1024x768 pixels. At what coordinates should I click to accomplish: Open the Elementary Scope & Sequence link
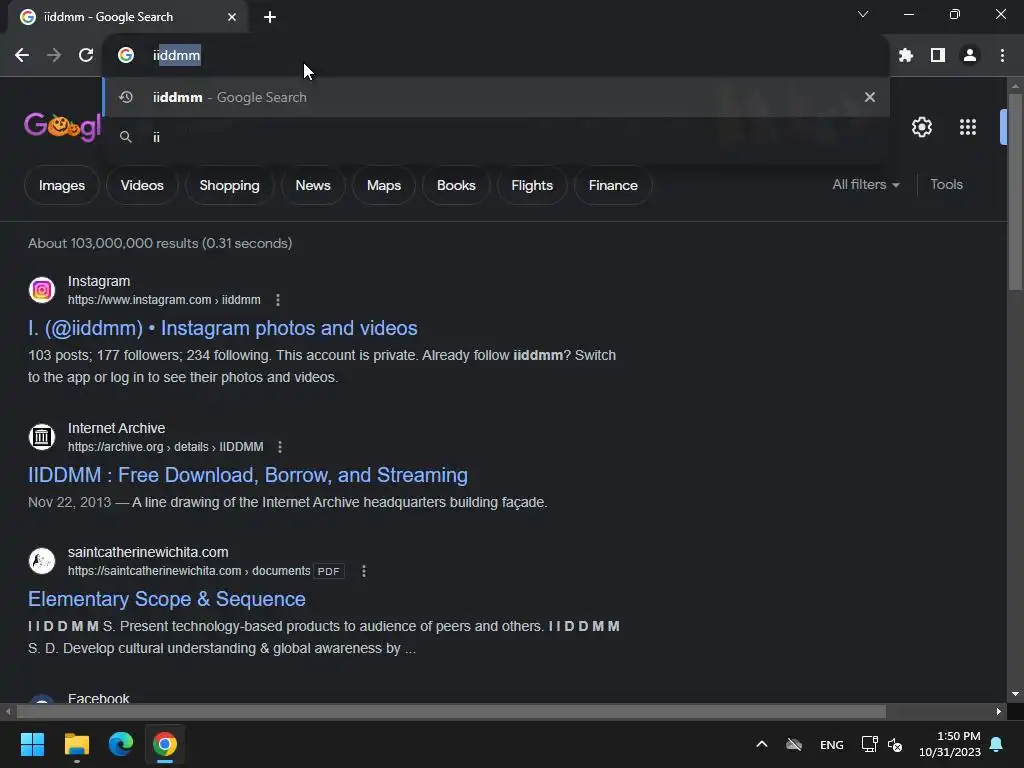click(167, 599)
